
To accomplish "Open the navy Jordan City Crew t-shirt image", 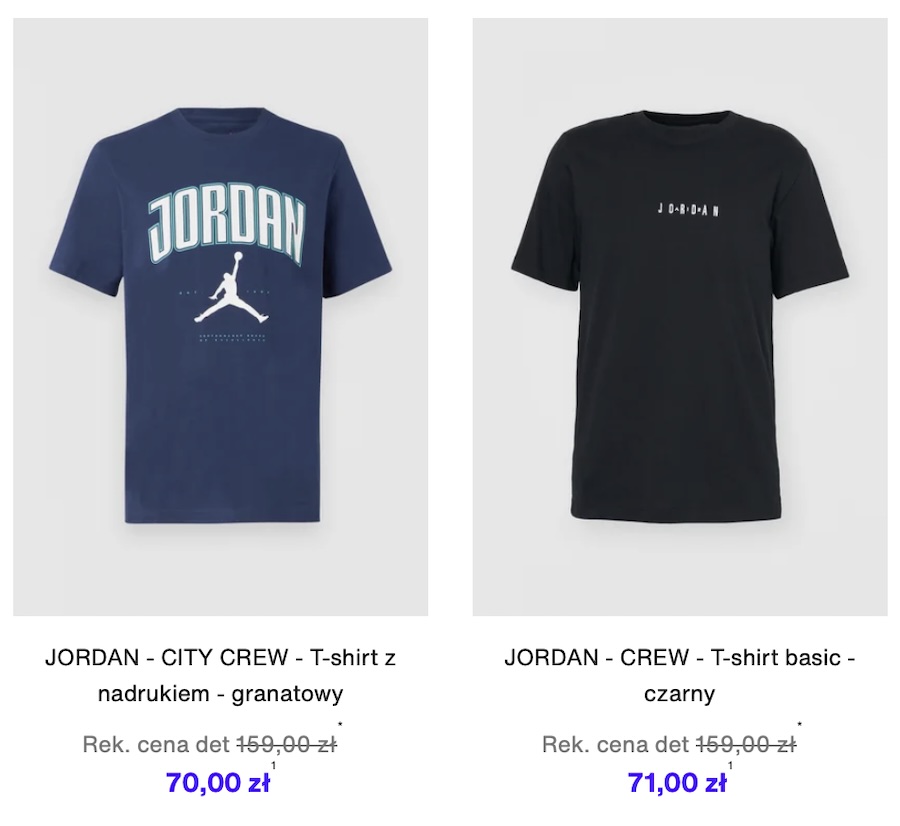I will coord(220,317).
